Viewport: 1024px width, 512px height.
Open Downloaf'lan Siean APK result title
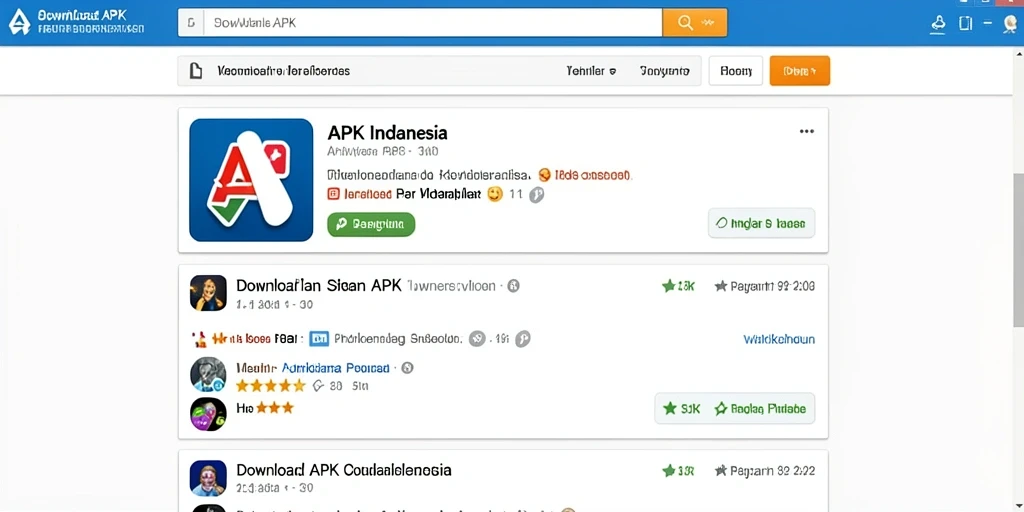click(x=319, y=285)
